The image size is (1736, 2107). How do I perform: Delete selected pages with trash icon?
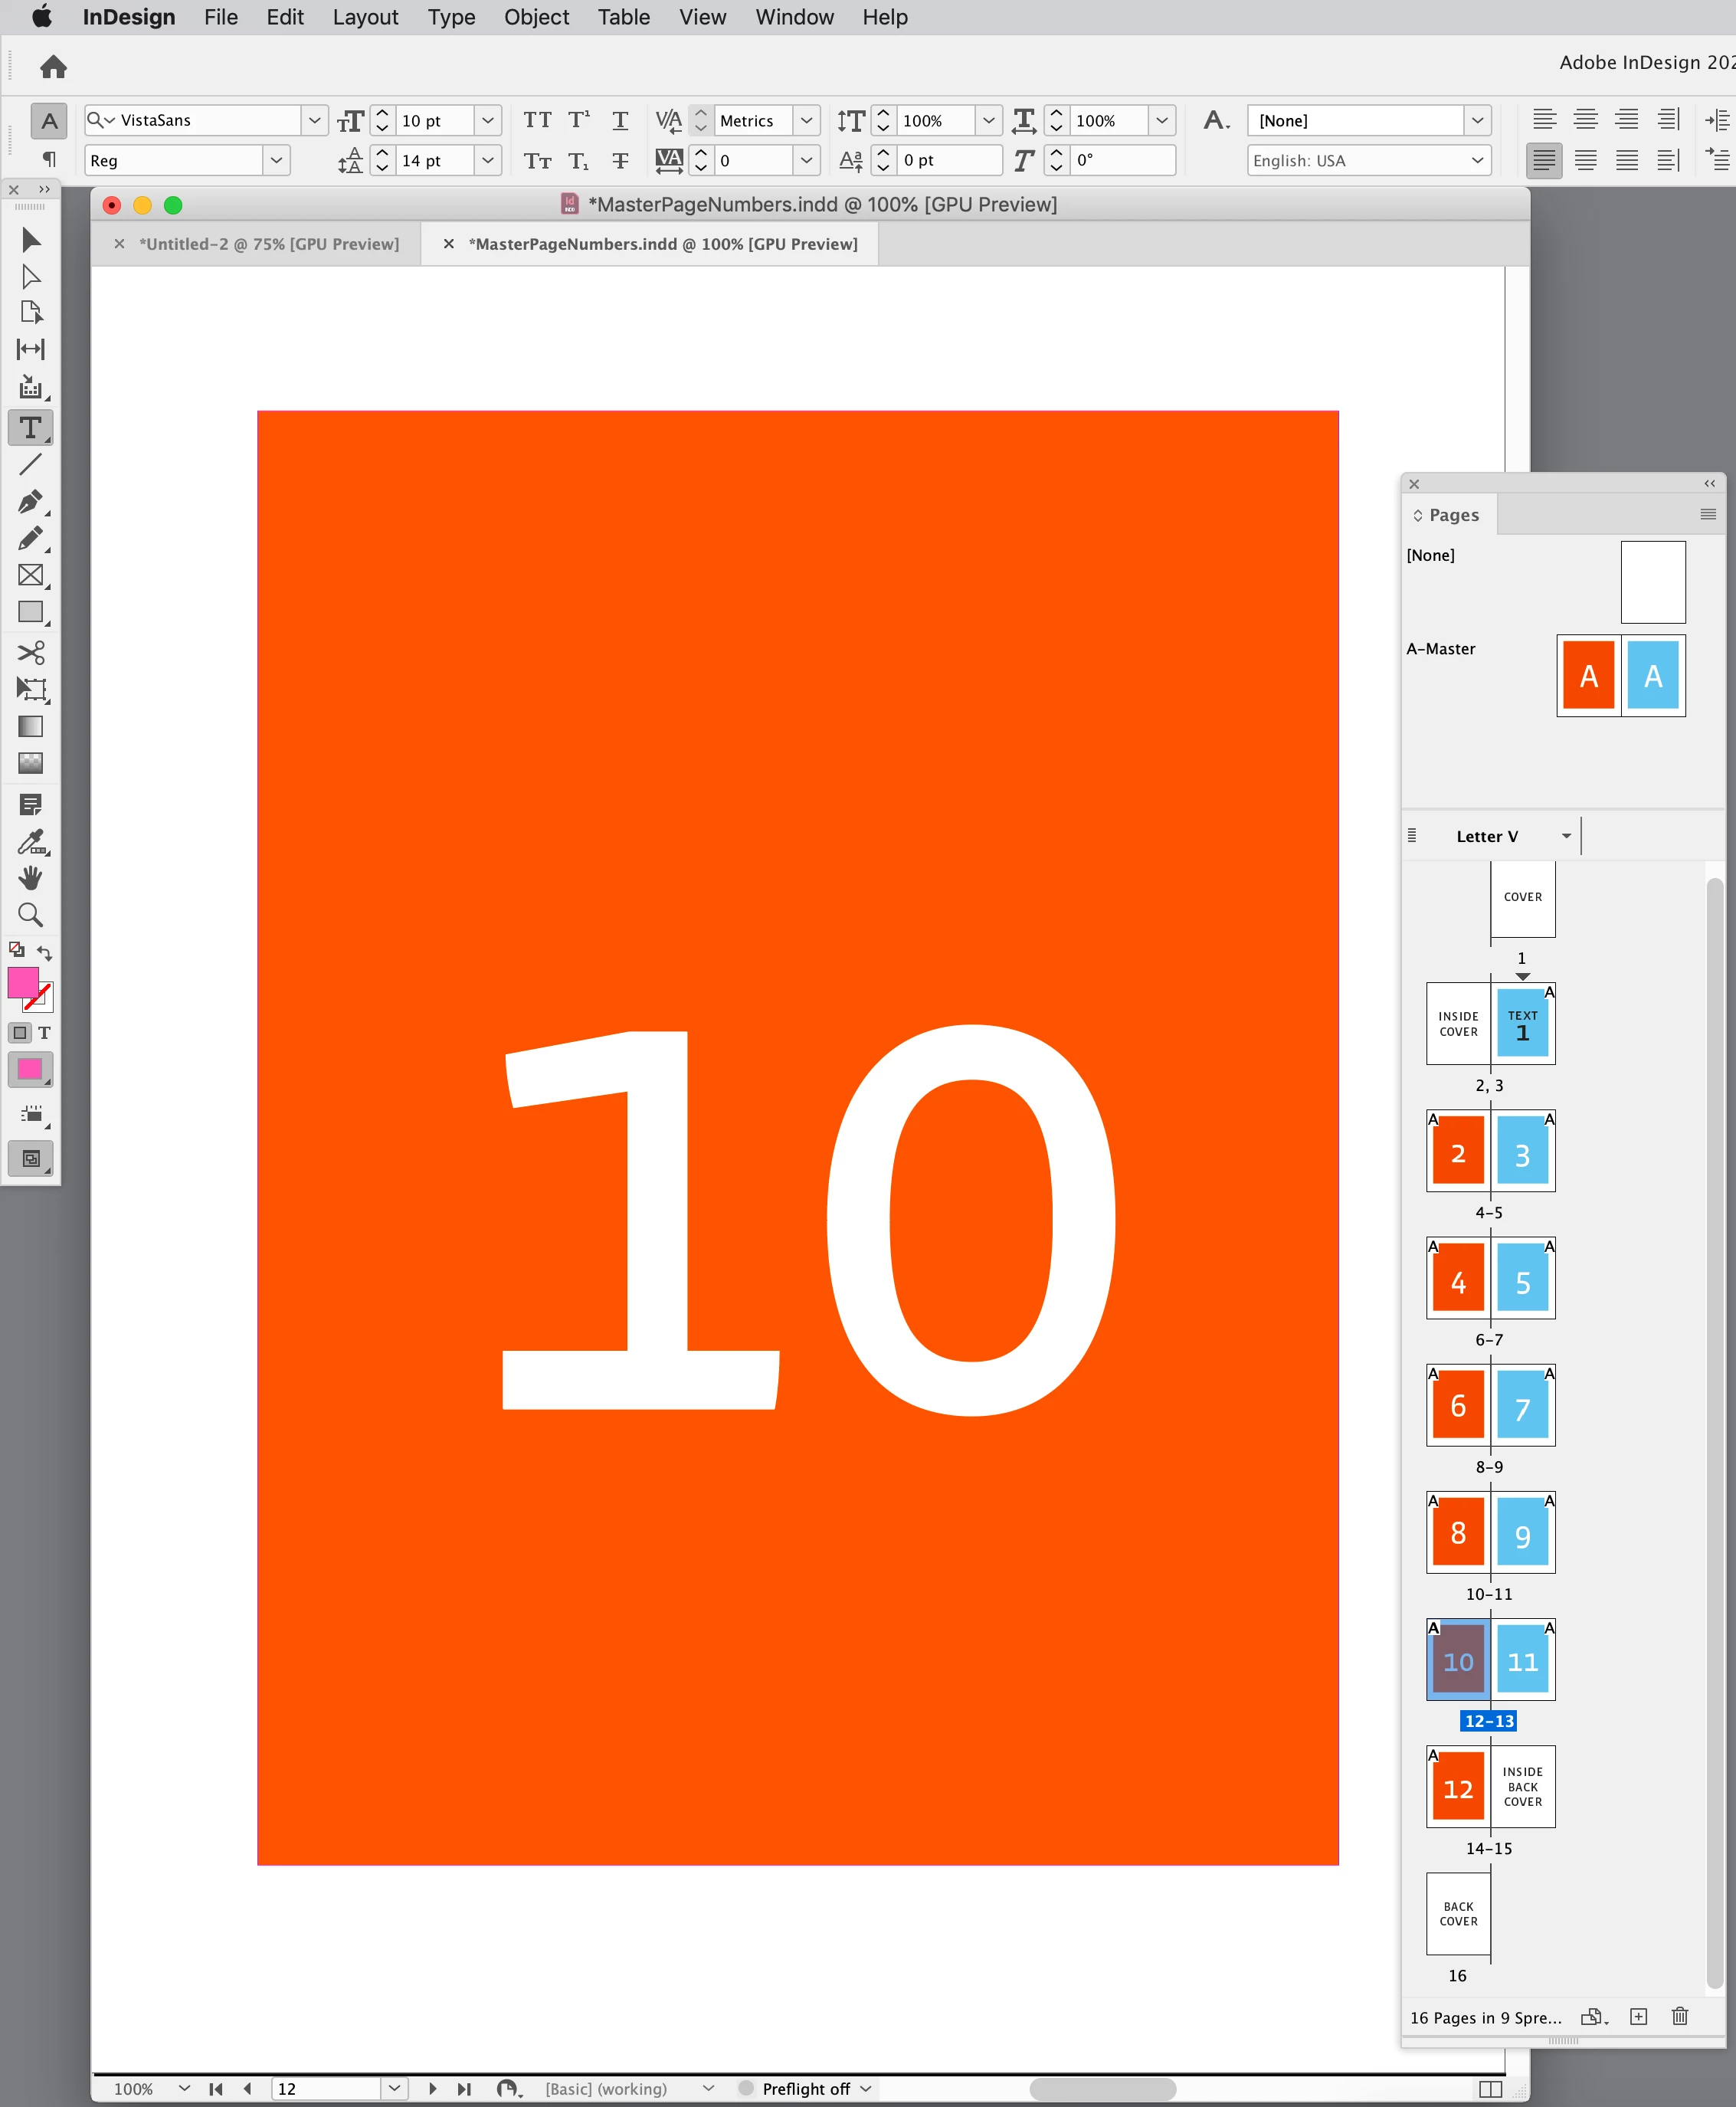[x=1680, y=2016]
